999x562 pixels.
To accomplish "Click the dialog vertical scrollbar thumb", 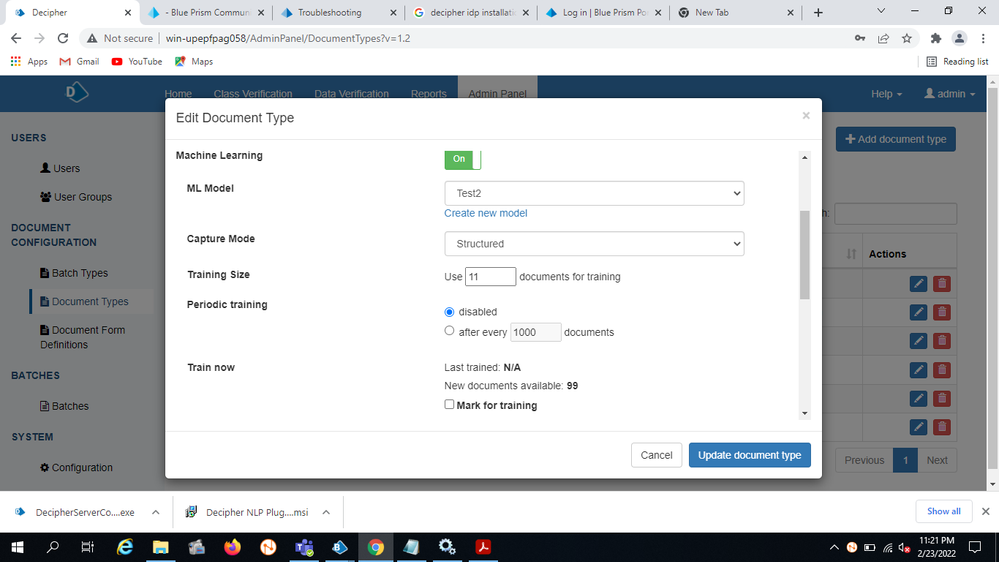I will pyautogui.click(x=805, y=254).
